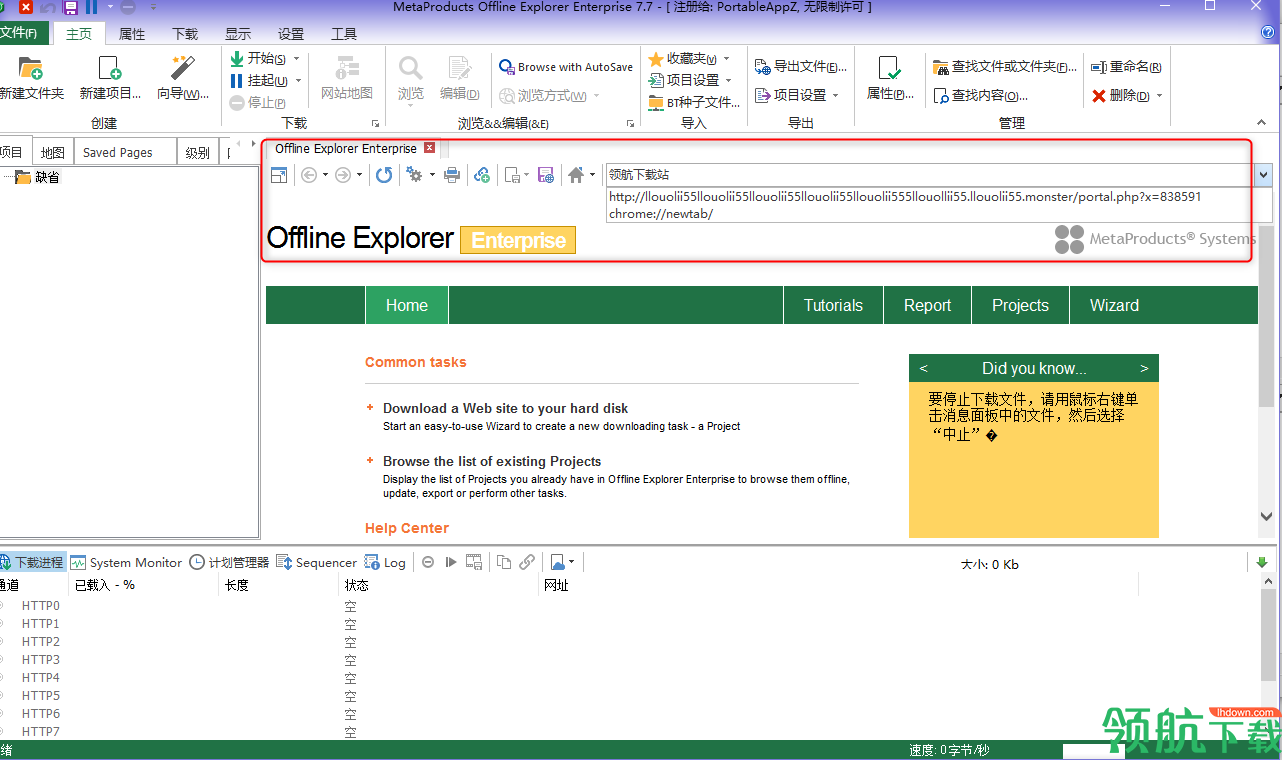Open the Wizard page link

pos(1114,305)
